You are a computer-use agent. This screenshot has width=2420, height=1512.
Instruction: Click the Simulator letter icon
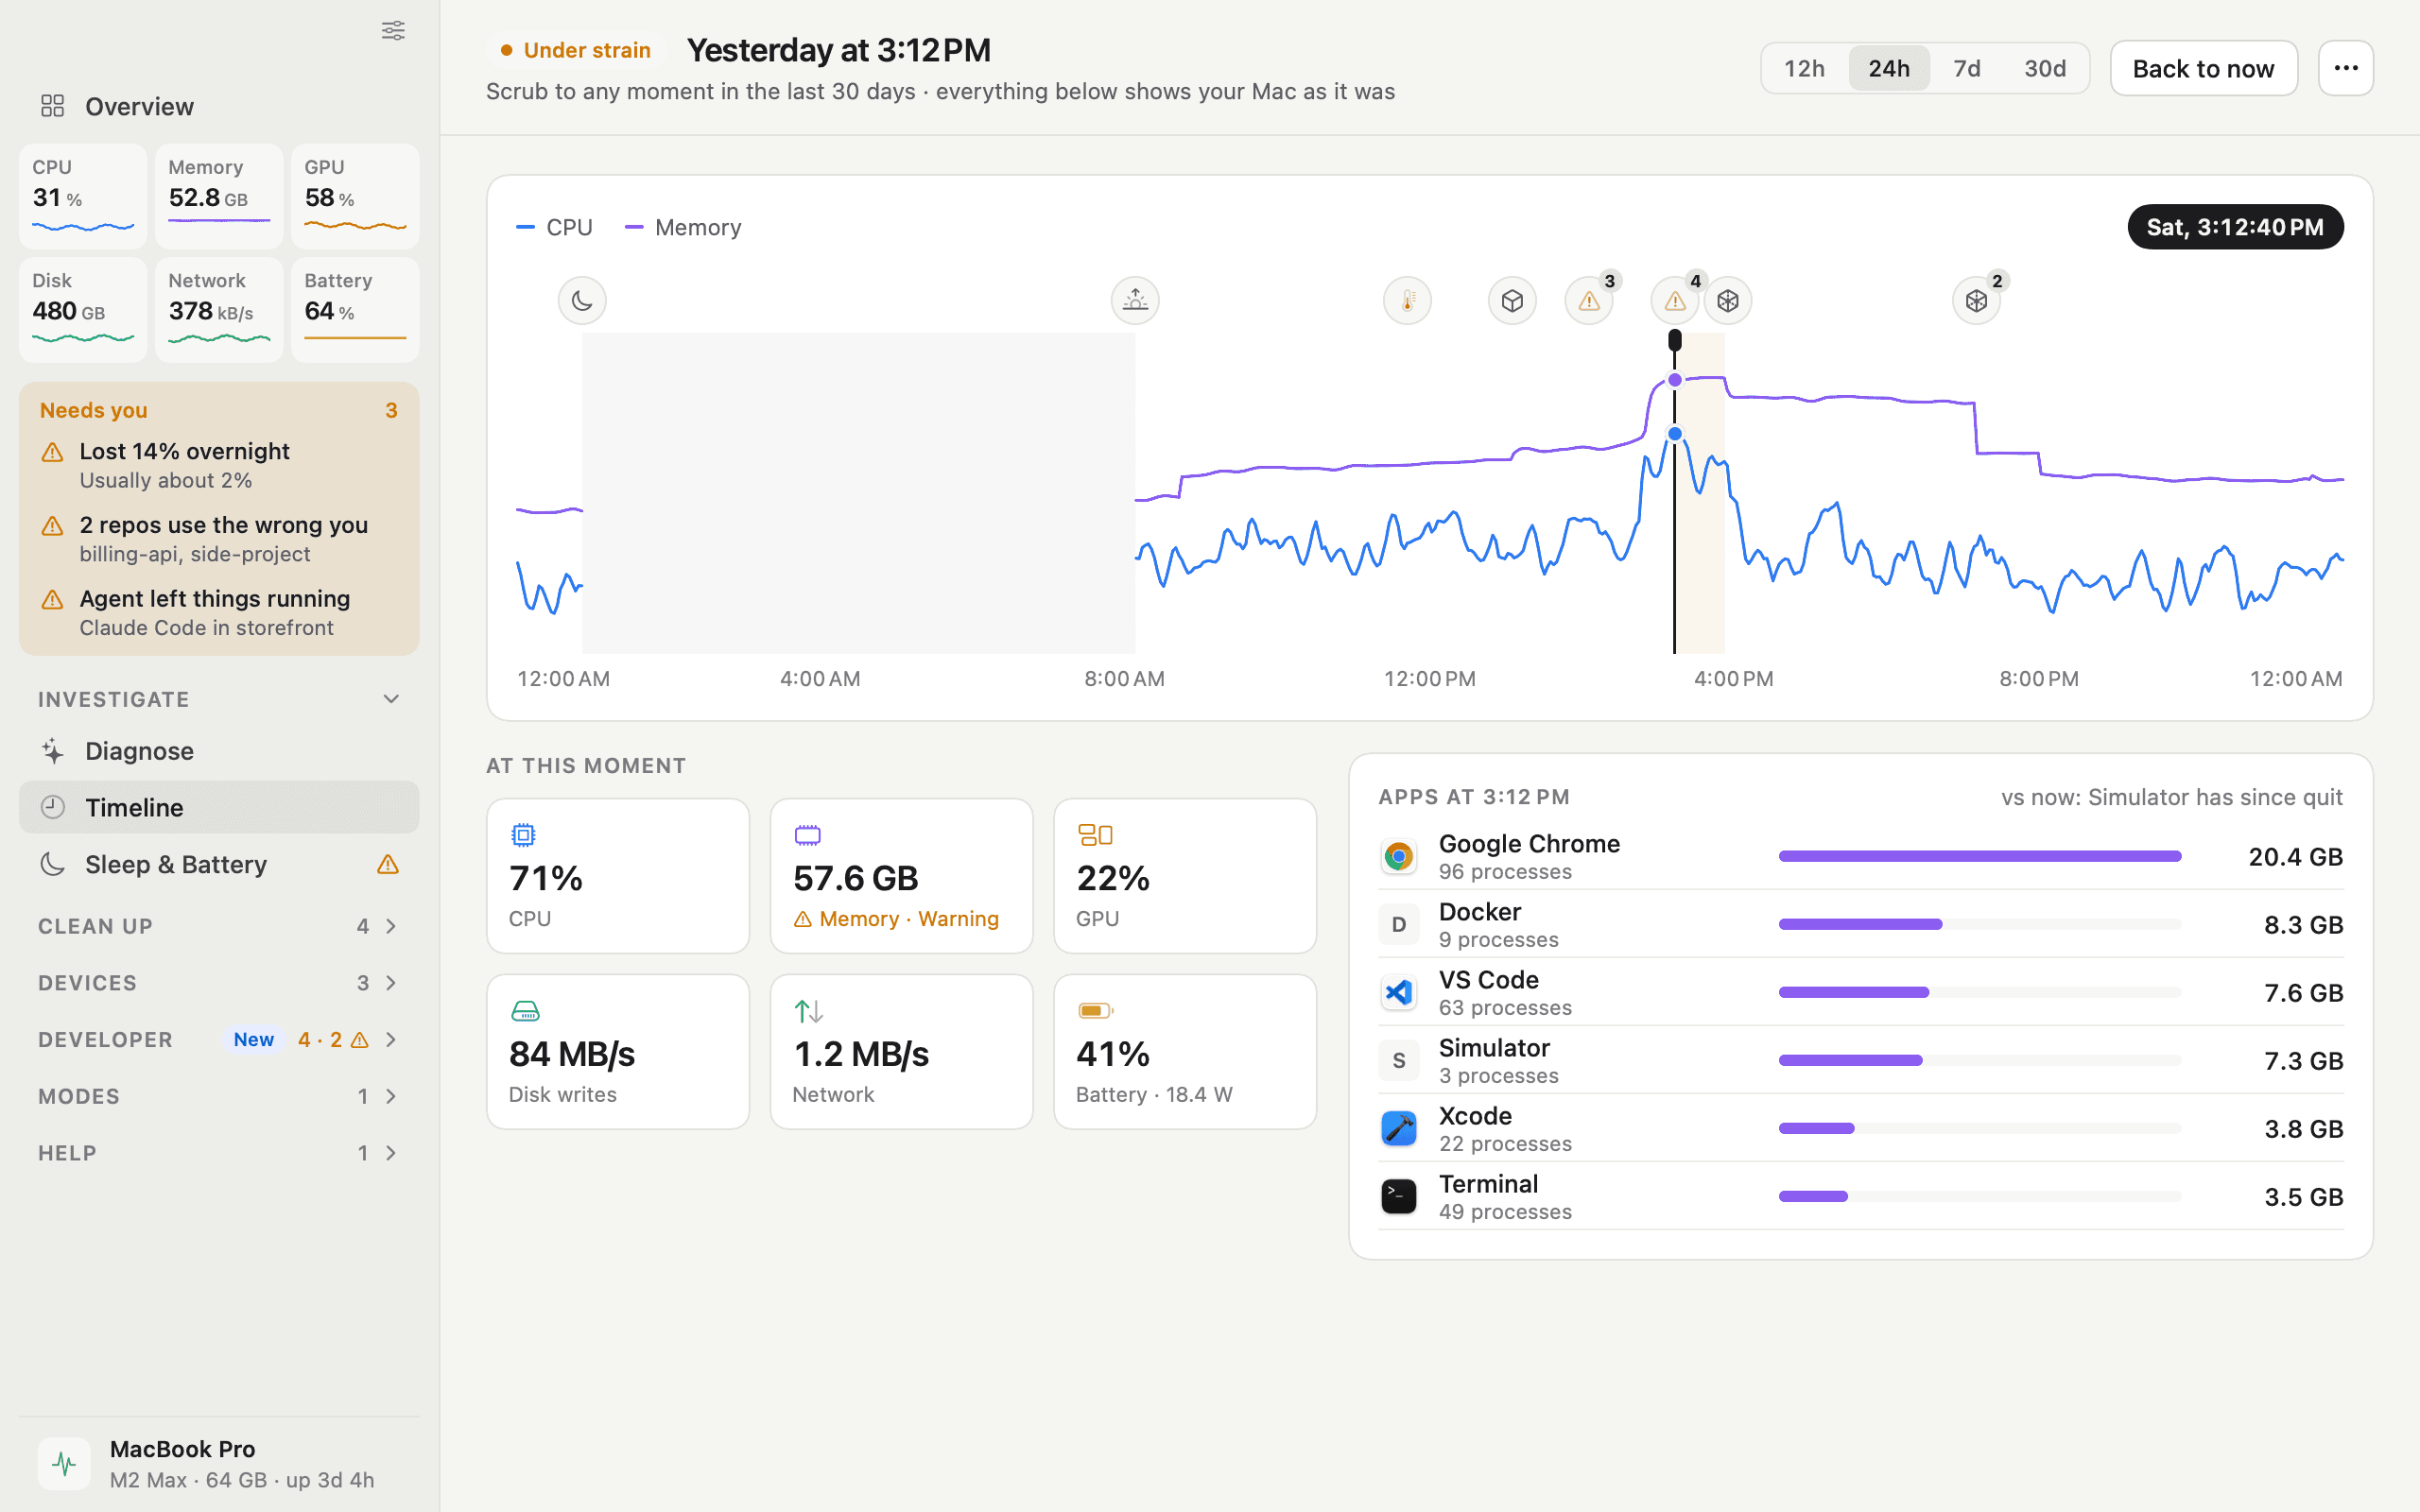pos(1398,1060)
